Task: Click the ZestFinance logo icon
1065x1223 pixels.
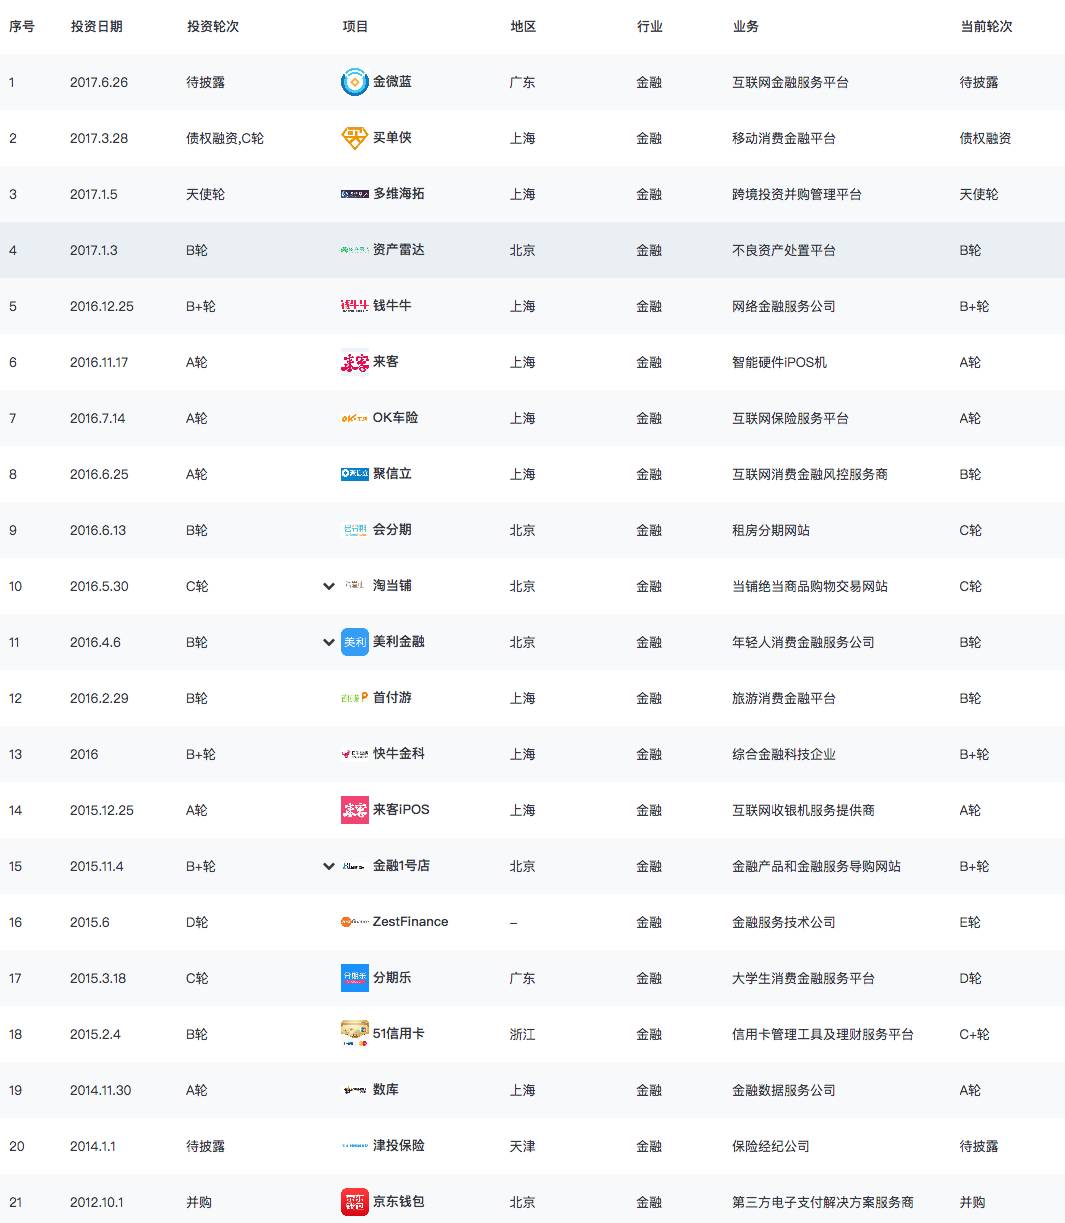Action: (355, 922)
